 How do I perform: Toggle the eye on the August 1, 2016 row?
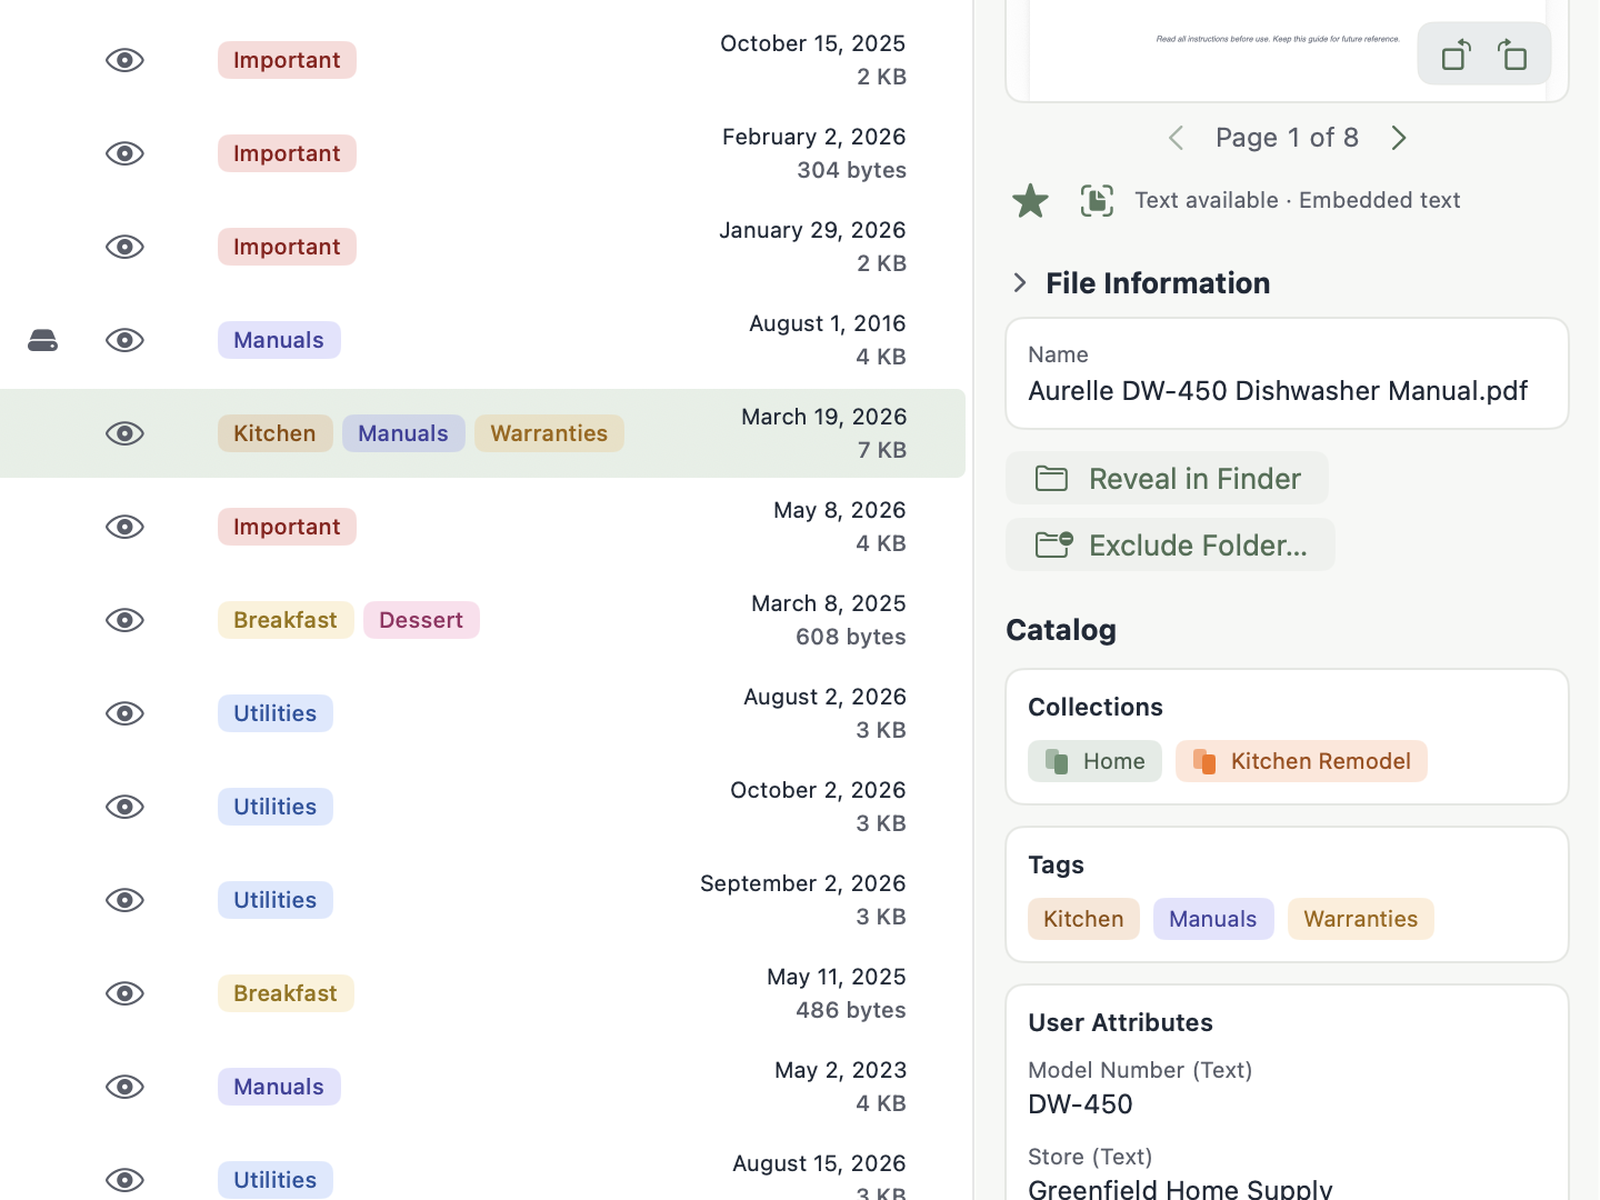pyautogui.click(x=125, y=340)
